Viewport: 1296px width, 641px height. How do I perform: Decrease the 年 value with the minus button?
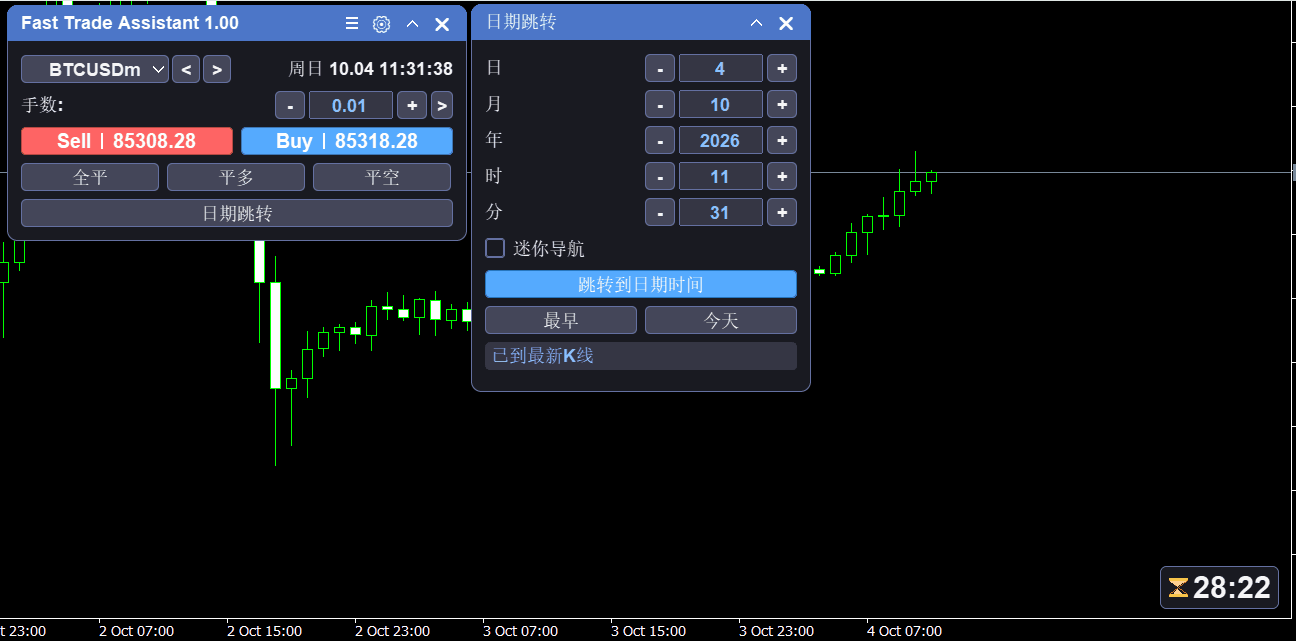660,140
